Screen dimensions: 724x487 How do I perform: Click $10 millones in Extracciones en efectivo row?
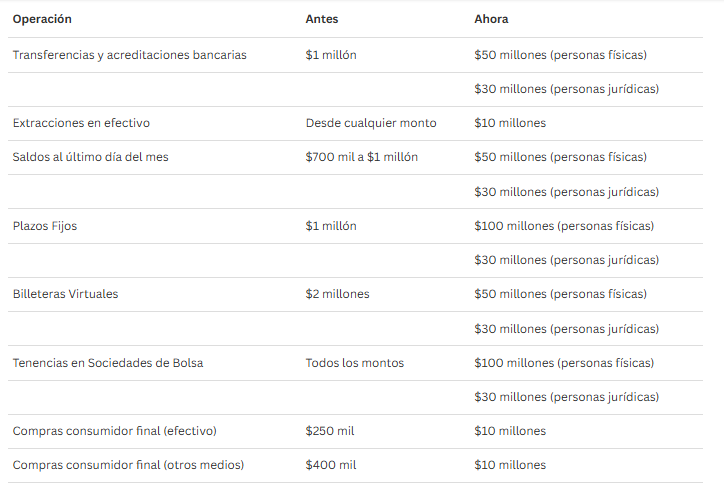coord(510,123)
